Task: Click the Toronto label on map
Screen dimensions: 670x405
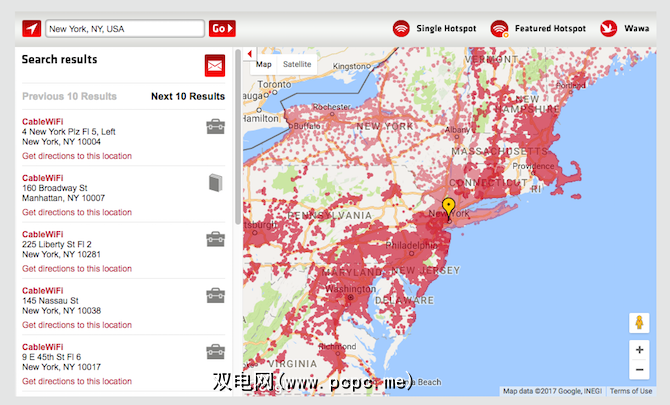Action: click(274, 85)
